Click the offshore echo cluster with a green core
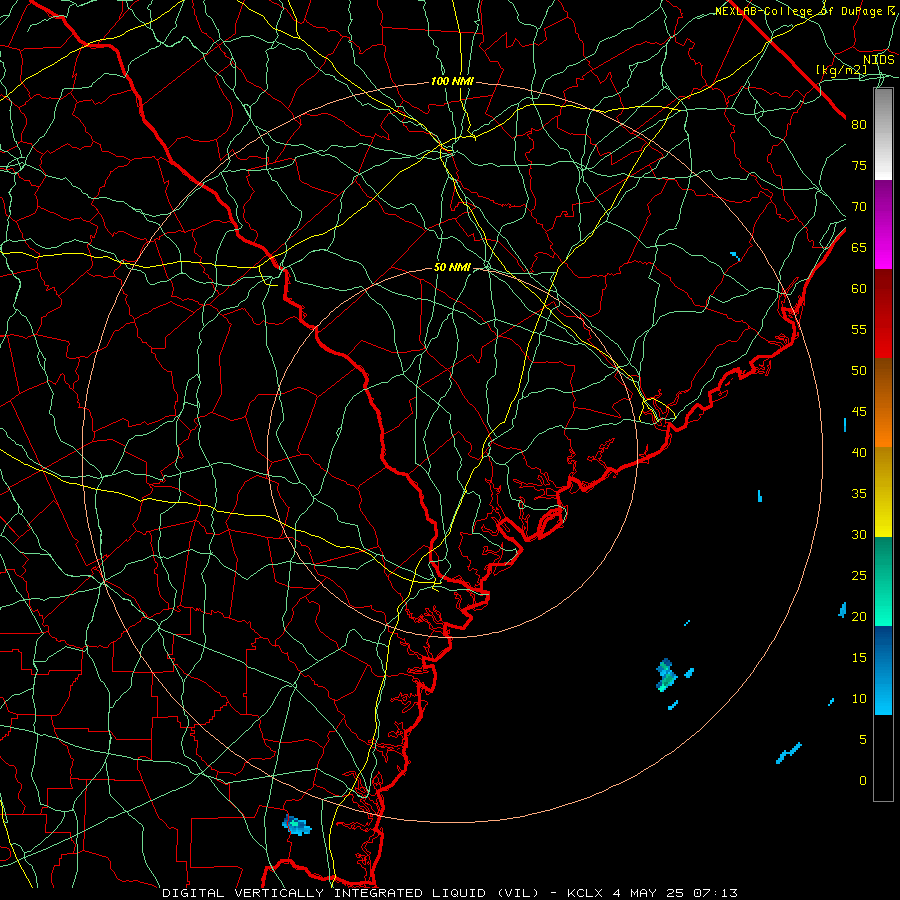Image resolution: width=900 pixels, height=900 pixels. click(666, 675)
